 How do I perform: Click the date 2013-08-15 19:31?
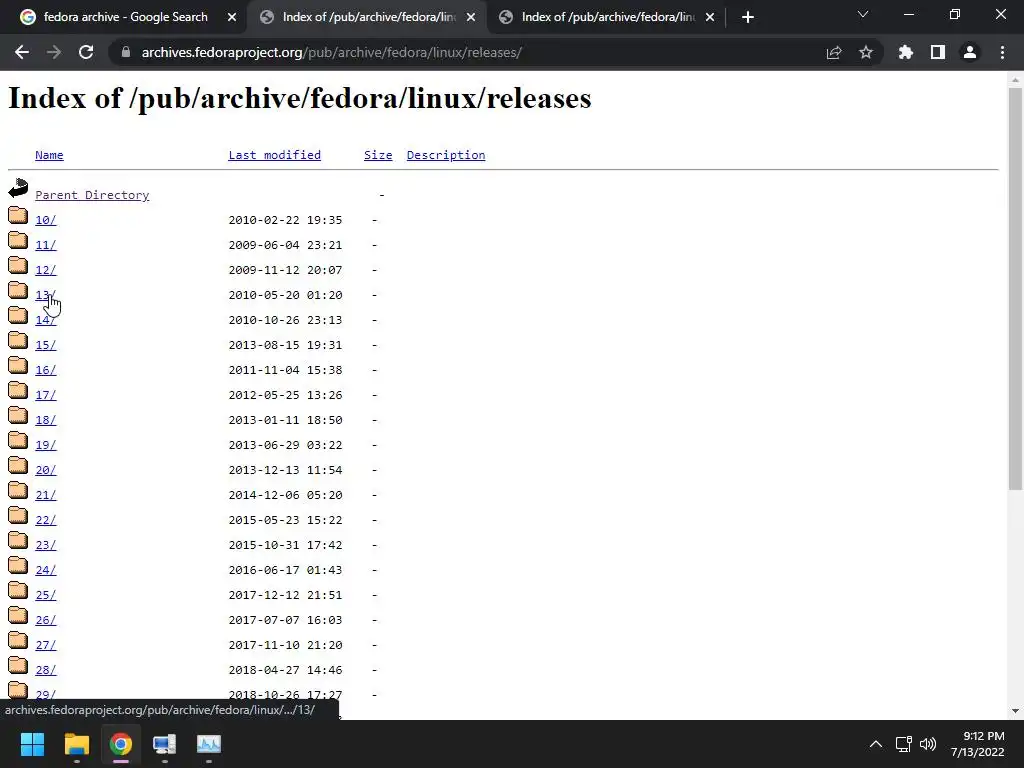[285, 345]
